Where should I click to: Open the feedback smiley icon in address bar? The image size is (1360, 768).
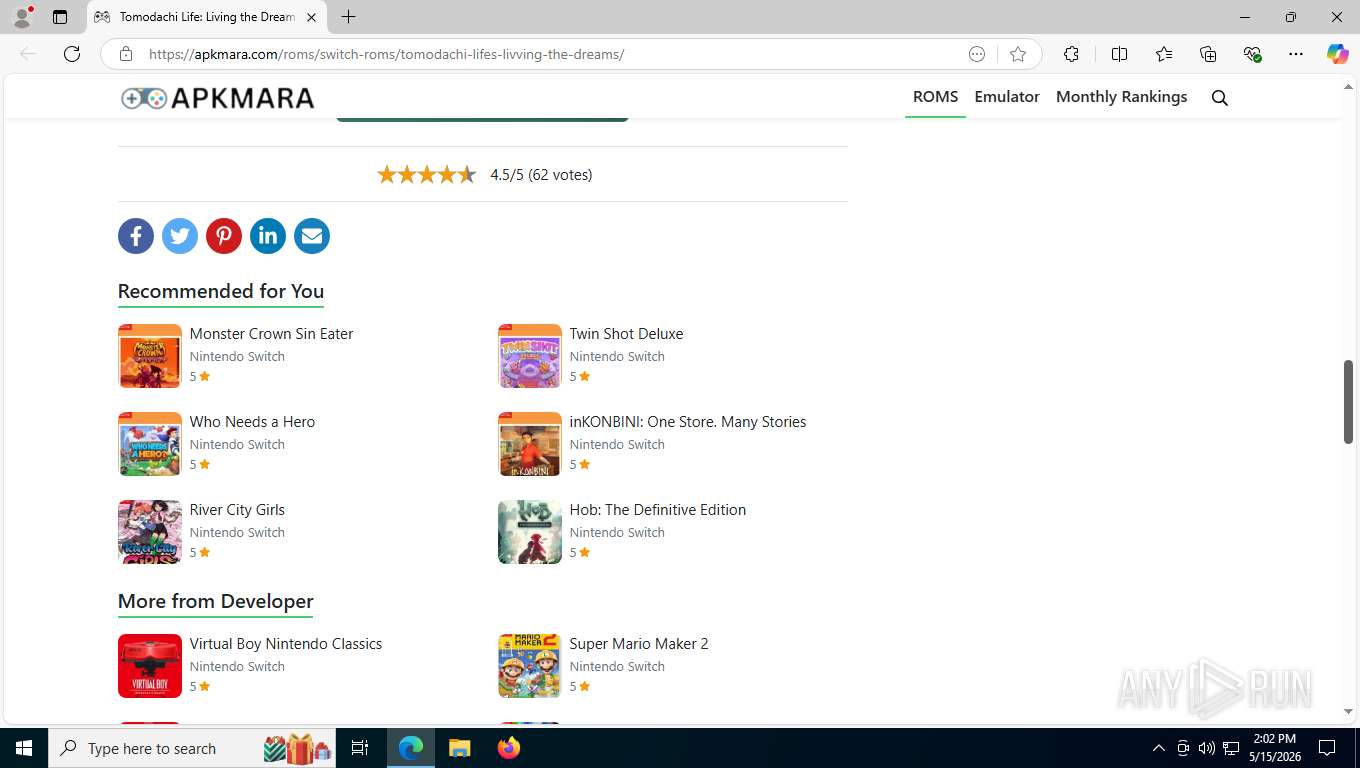click(x=977, y=54)
